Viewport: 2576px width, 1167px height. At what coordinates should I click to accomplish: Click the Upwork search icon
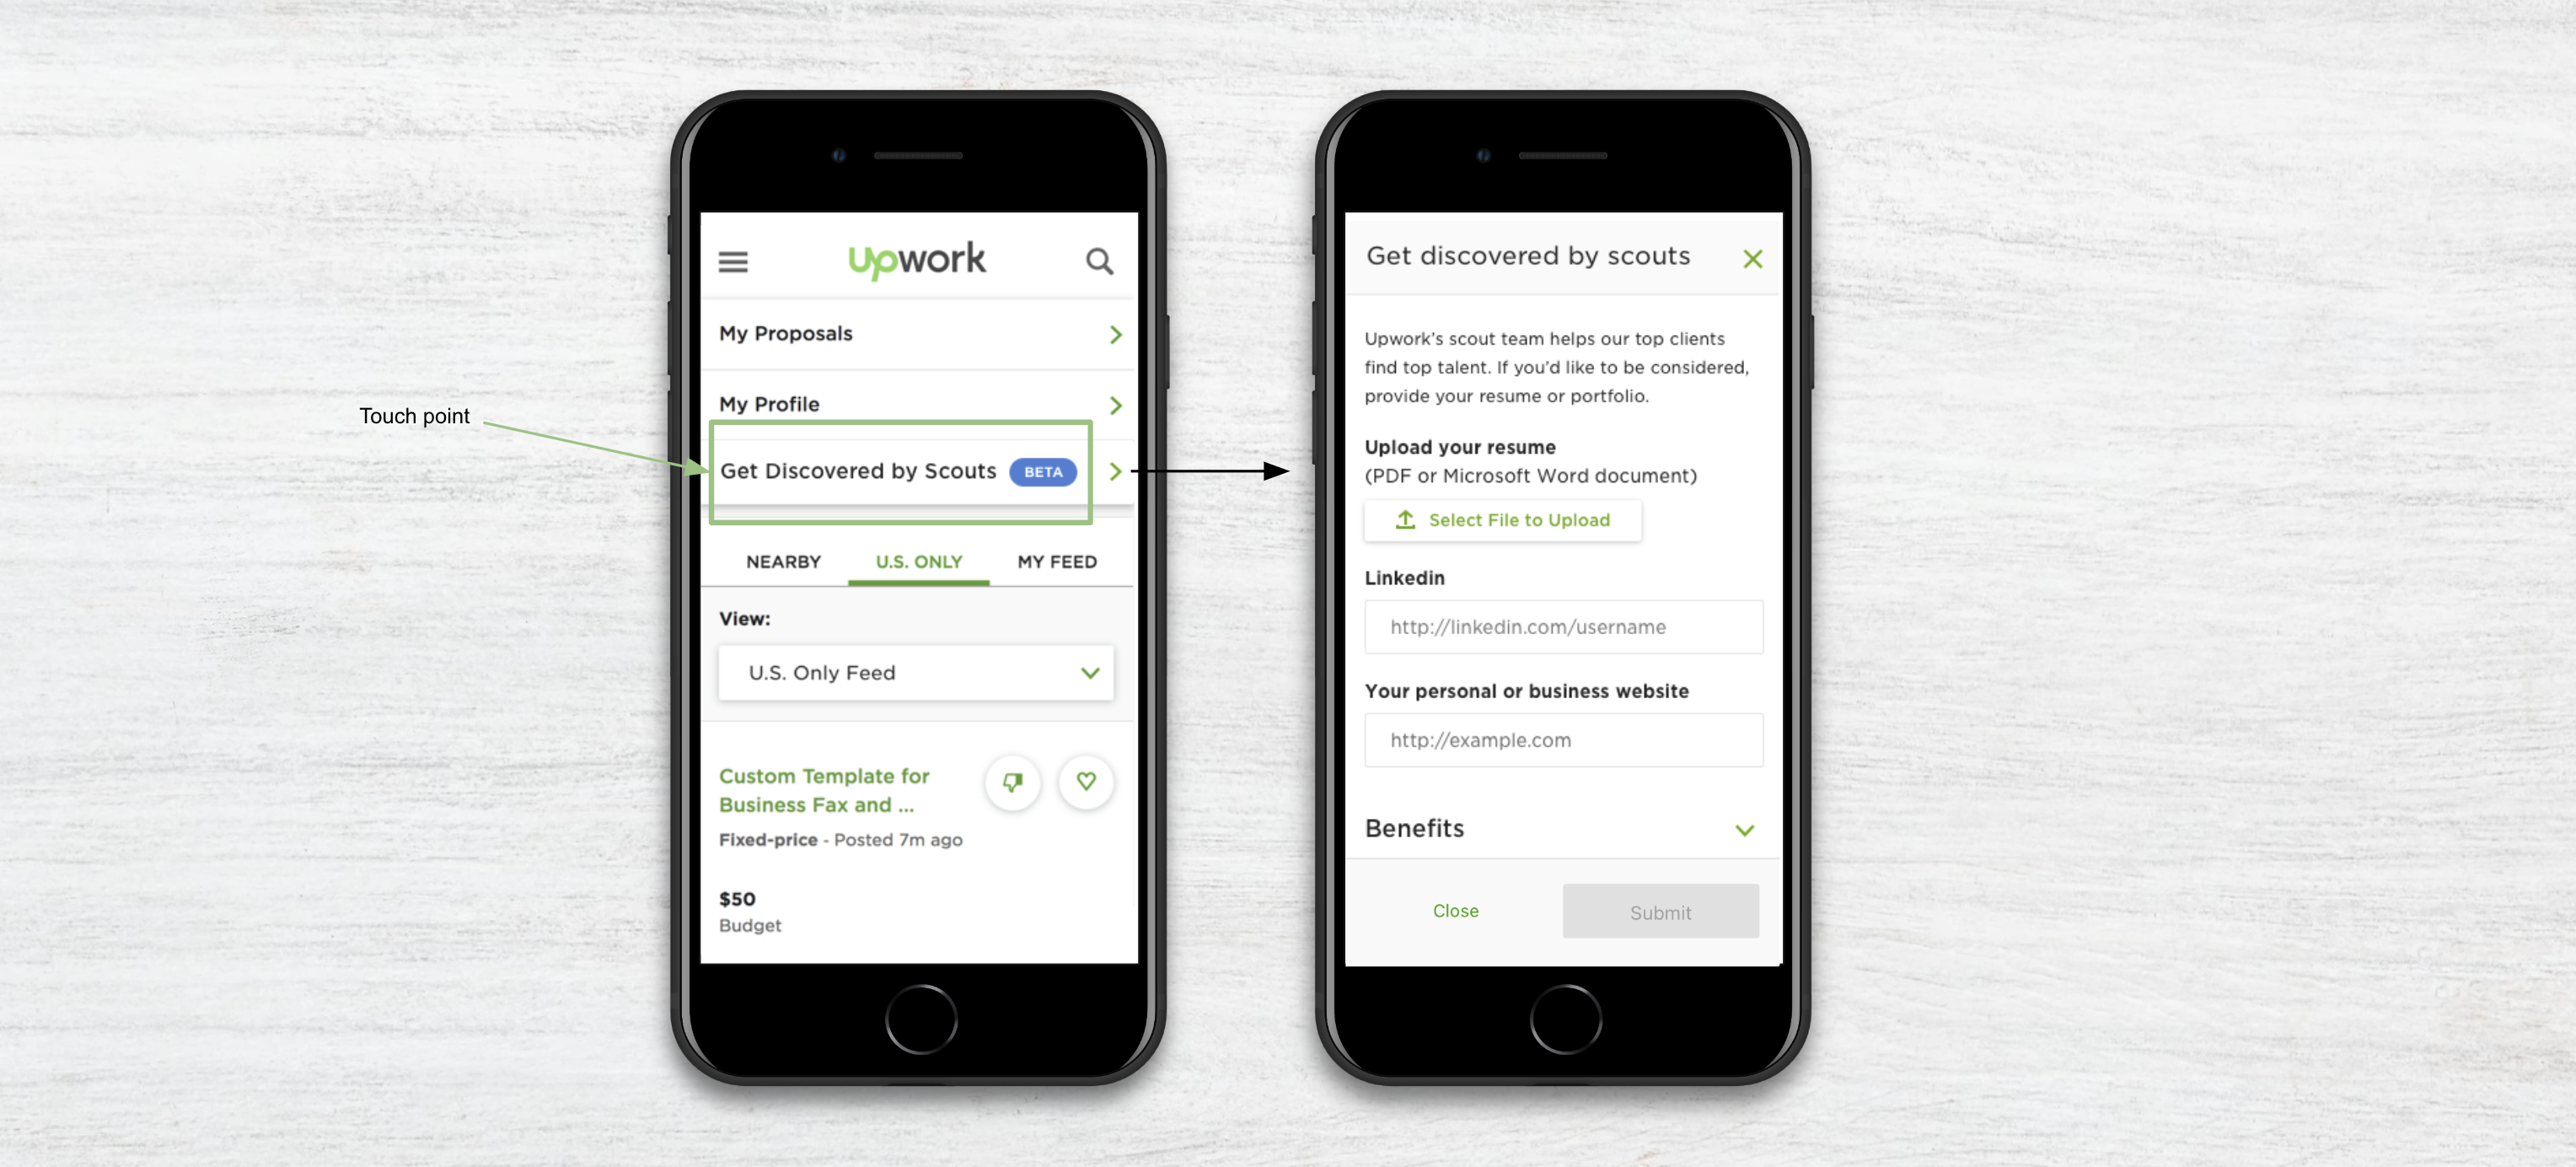tap(1099, 261)
